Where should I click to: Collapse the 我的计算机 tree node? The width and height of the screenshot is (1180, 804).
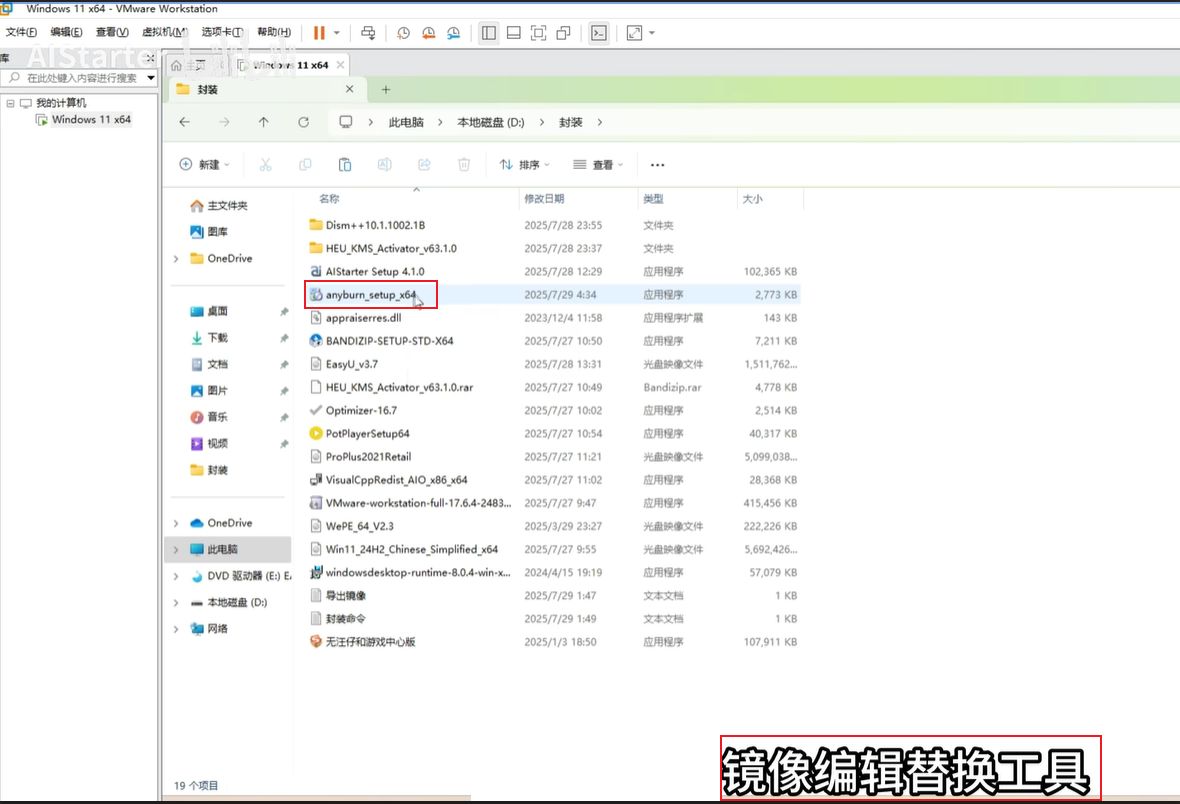tap(10, 103)
